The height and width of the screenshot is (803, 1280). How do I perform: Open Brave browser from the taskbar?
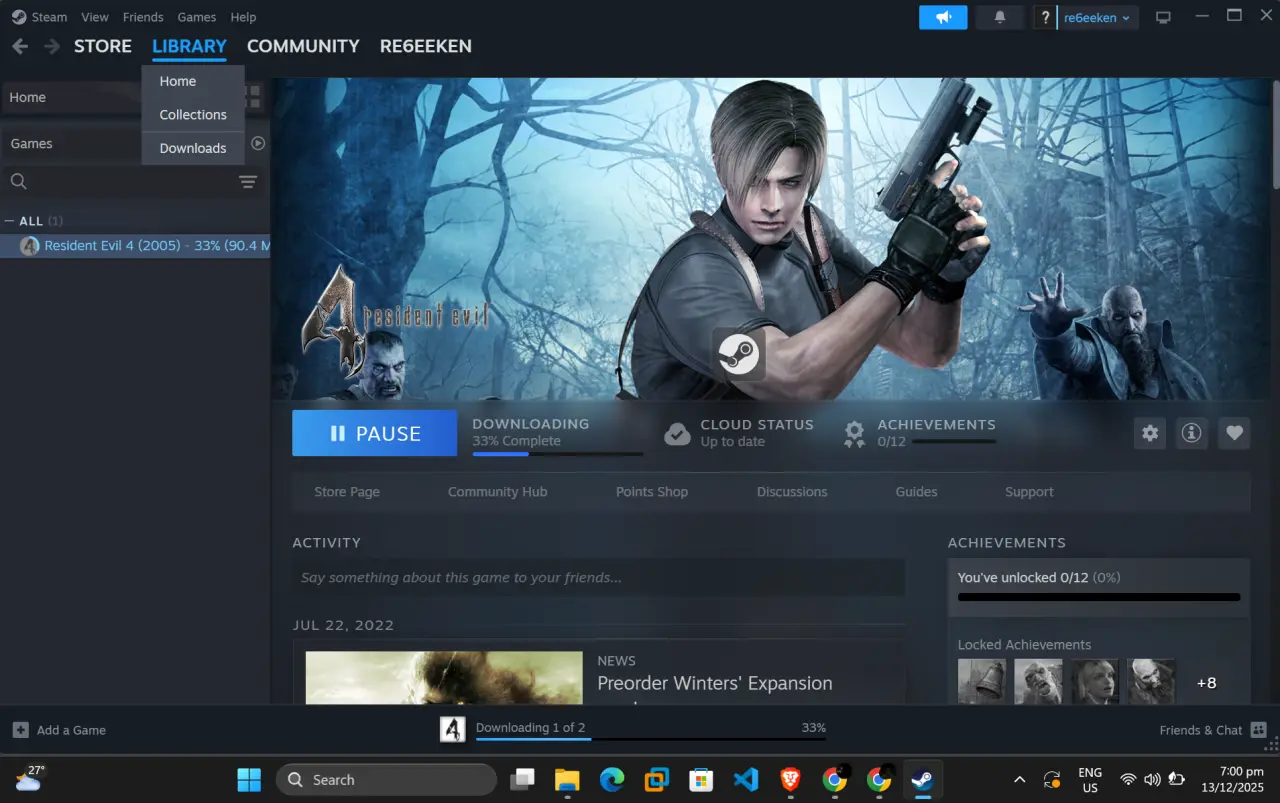[790, 779]
